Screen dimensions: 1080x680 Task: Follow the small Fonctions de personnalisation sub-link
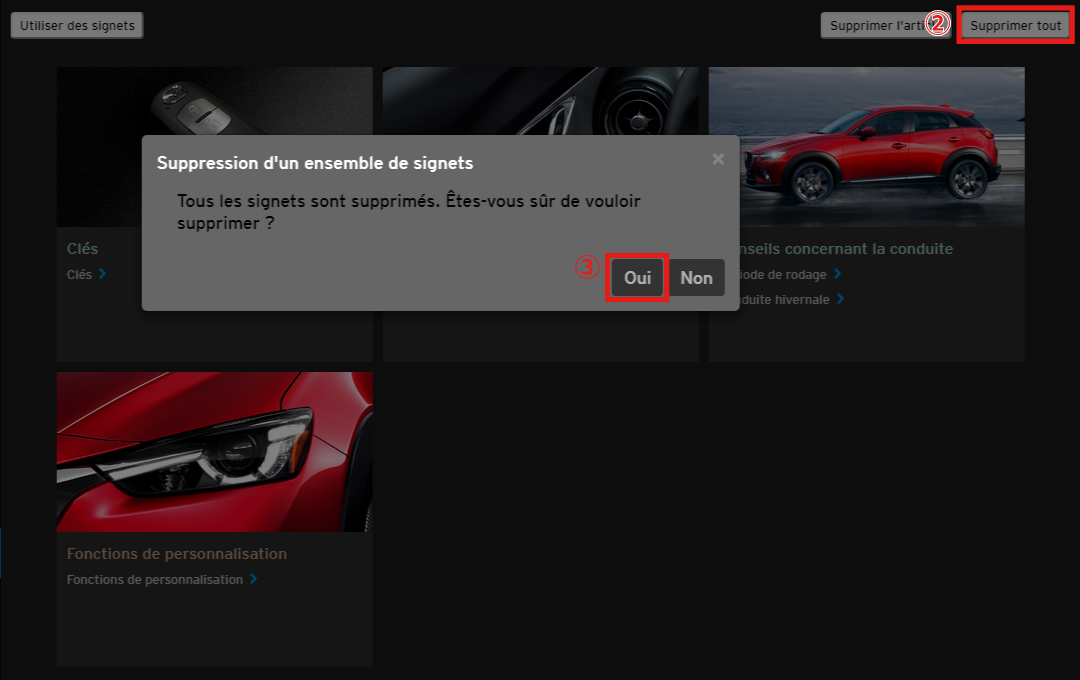tap(154, 579)
